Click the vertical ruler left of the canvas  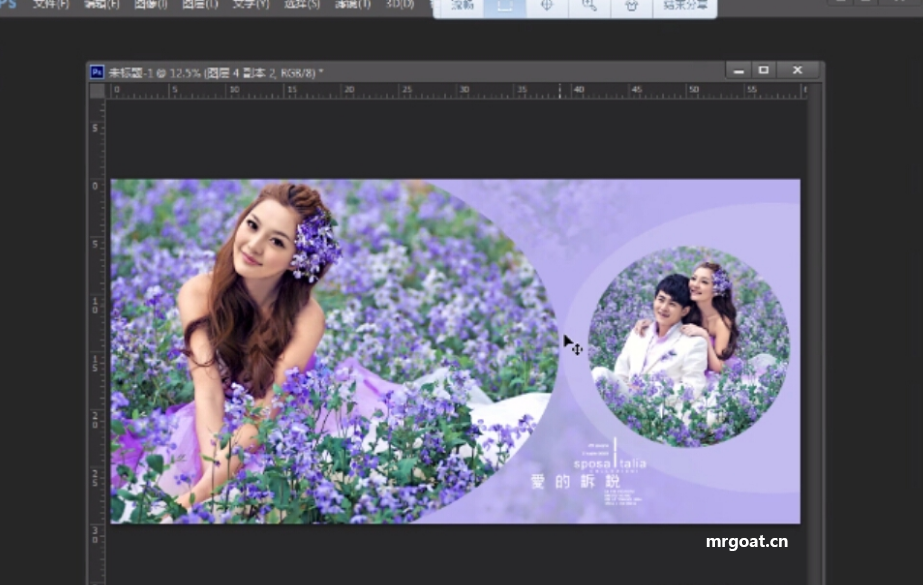(95, 300)
